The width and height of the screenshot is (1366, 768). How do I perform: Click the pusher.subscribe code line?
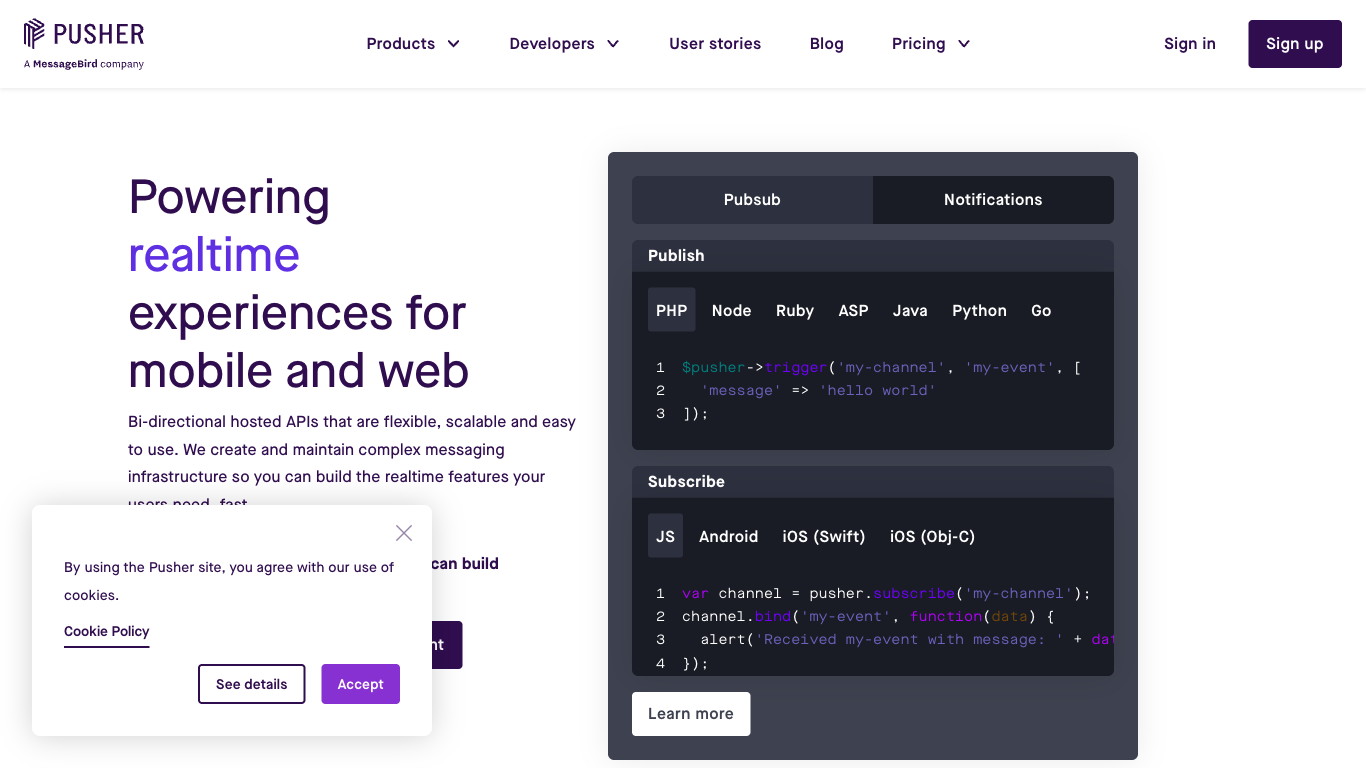coord(886,593)
